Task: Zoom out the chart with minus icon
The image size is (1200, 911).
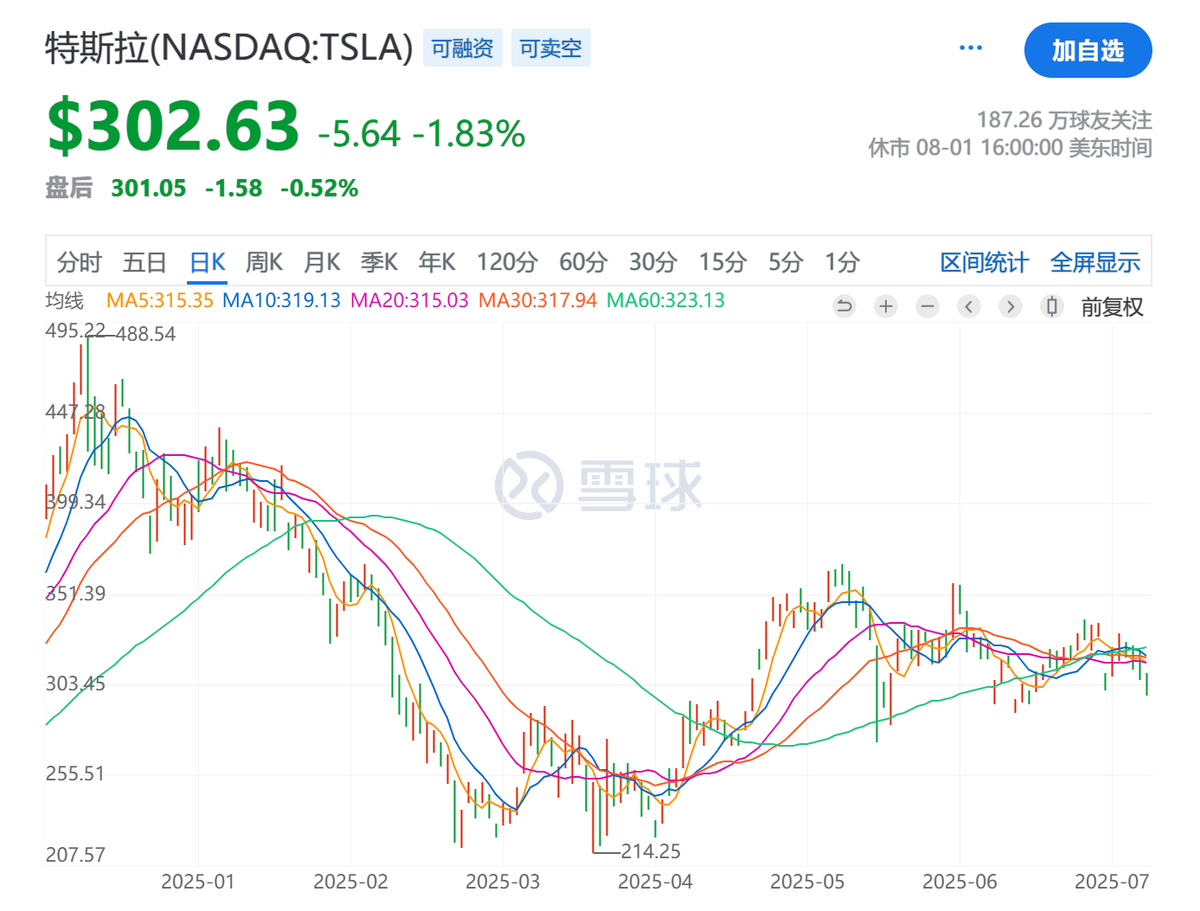Action: [x=927, y=307]
